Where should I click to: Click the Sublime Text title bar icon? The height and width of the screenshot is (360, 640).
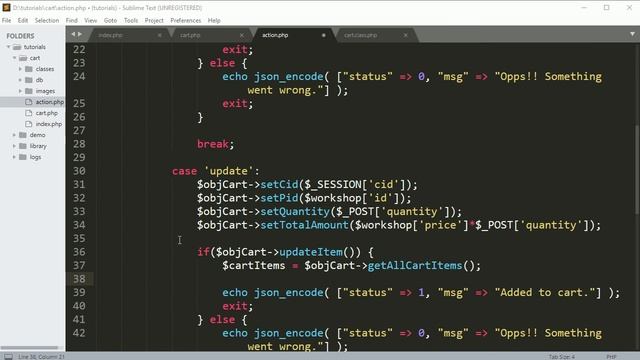[x=6, y=7]
